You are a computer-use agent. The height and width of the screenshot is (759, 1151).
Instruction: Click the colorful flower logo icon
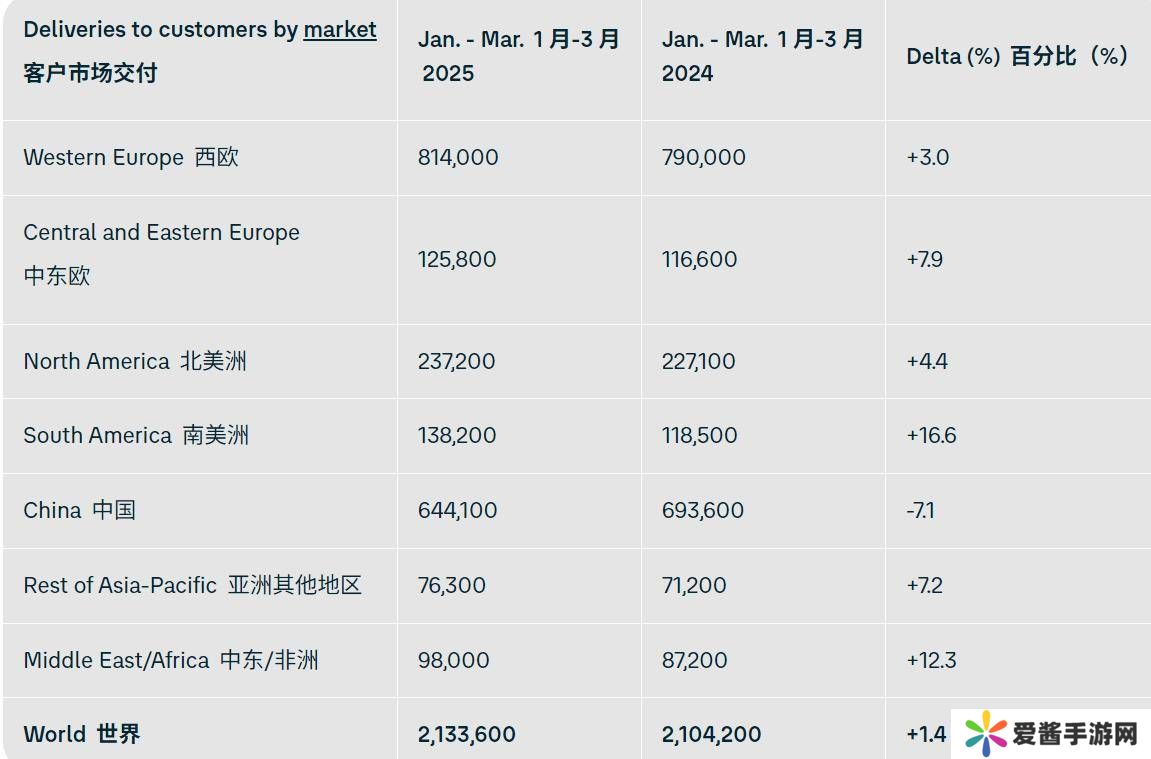[x=985, y=734]
